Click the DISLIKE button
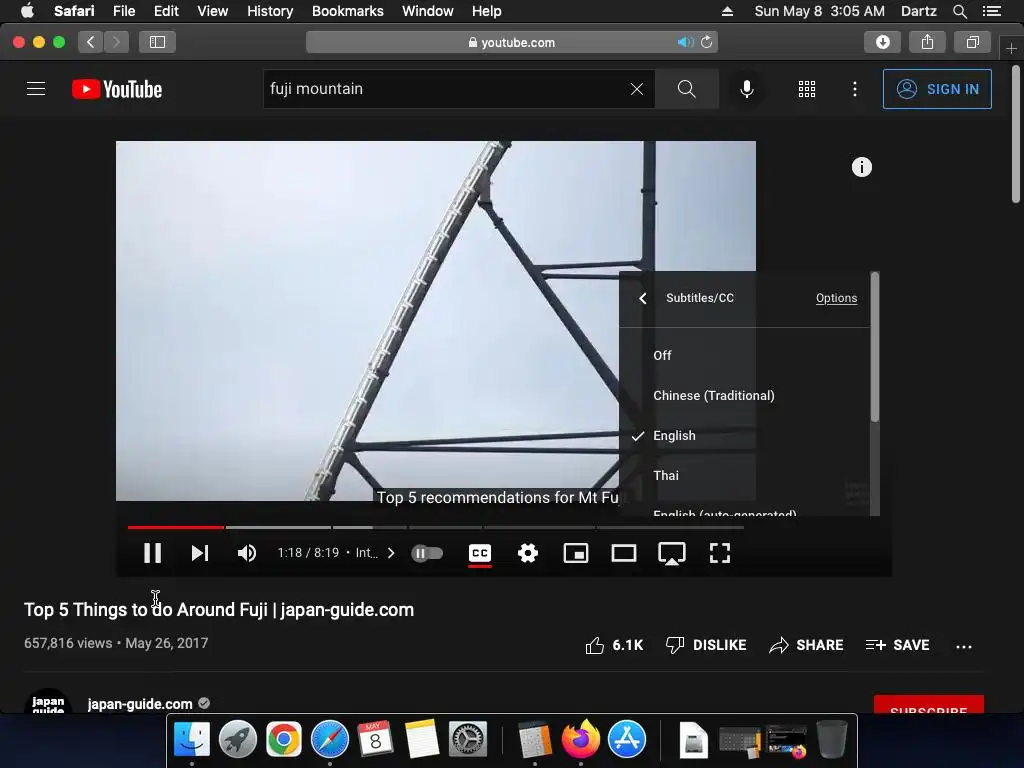 (705, 645)
